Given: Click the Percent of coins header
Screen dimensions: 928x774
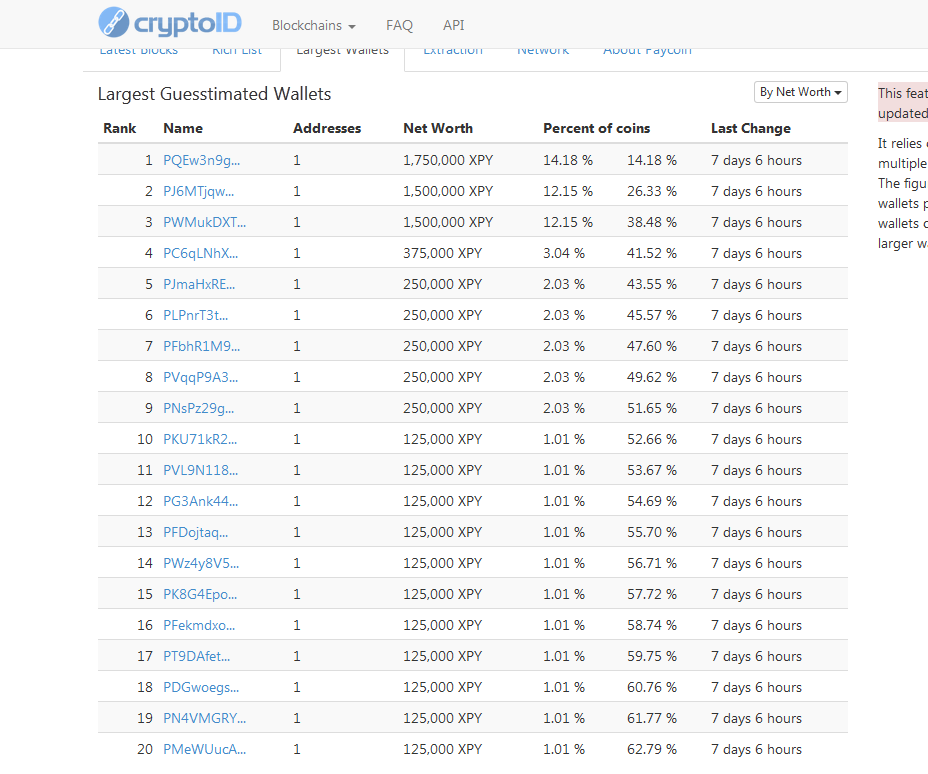Looking at the screenshot, I should tap(597, 128).
